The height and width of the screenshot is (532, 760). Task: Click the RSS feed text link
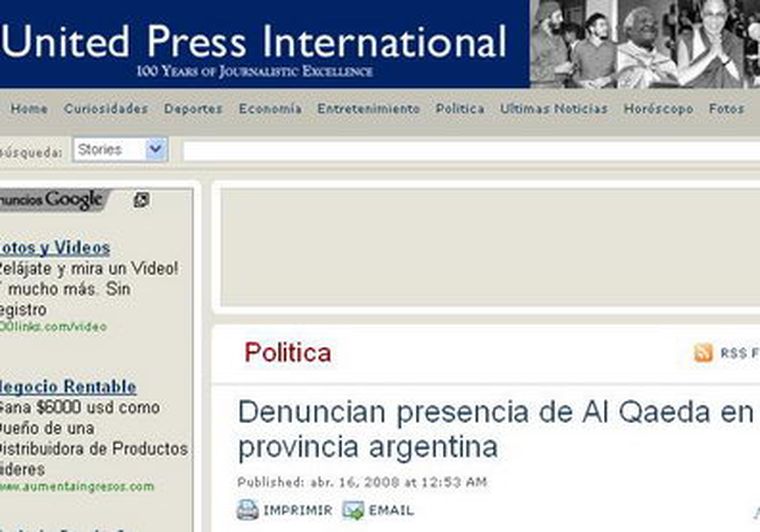tap(740, 353)
